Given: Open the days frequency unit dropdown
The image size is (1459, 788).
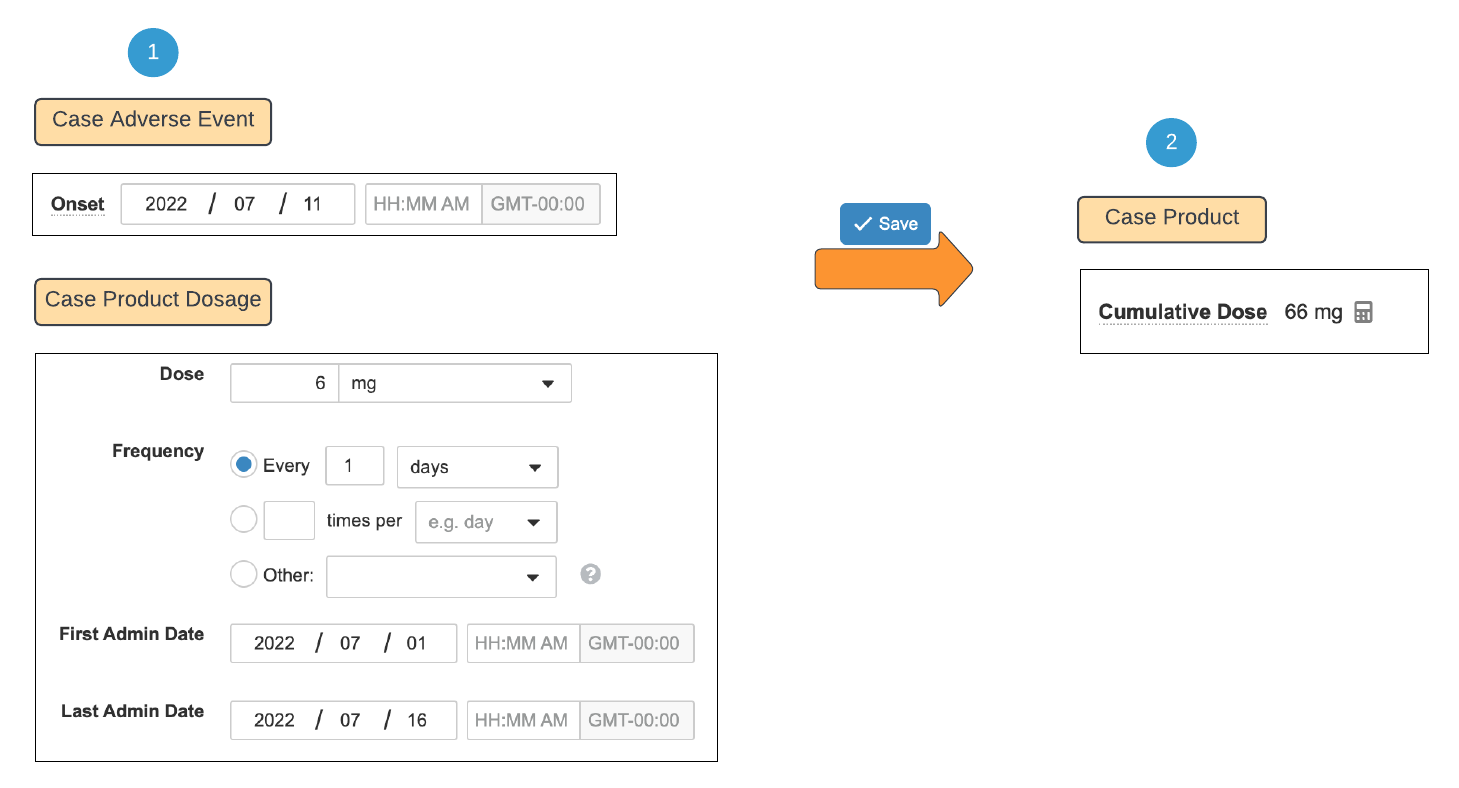Looking at the screenshot, I should click(x=477, y=467).
